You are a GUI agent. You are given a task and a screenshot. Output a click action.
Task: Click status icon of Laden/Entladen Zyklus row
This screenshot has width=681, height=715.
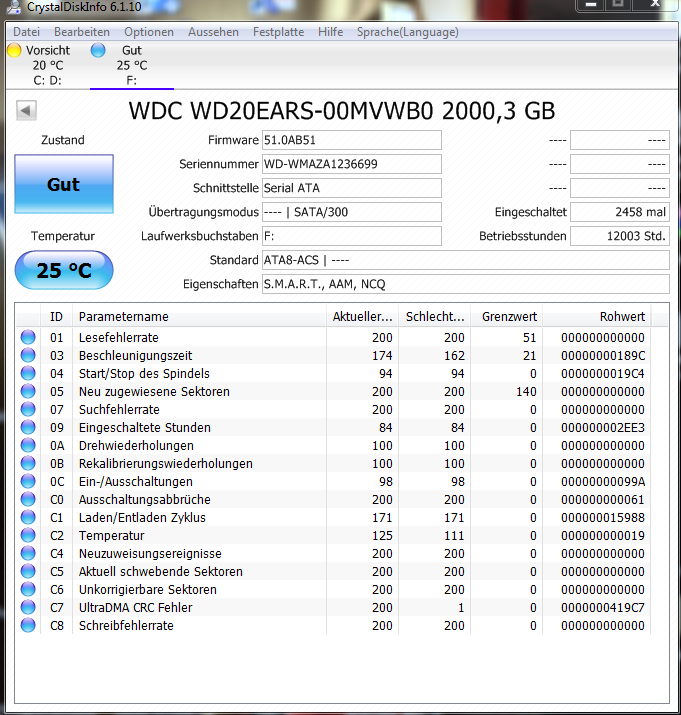28,518
